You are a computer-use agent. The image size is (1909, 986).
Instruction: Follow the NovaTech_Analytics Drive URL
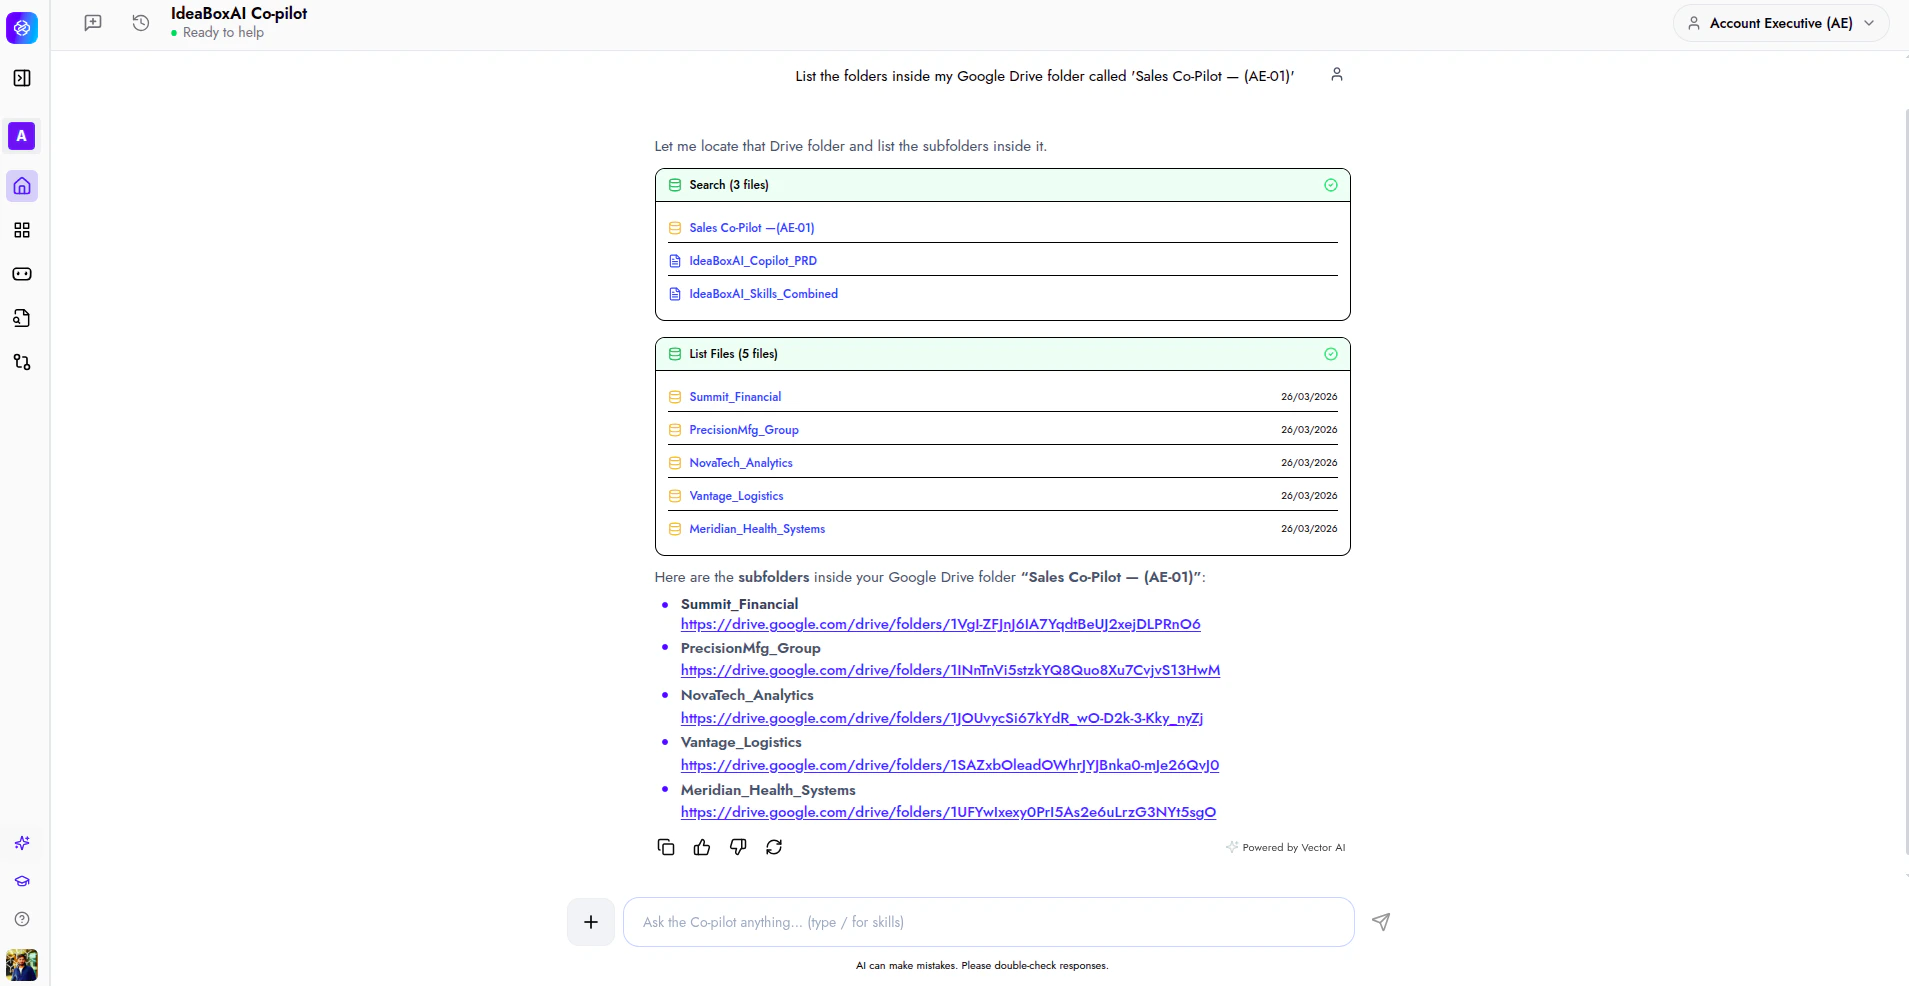[x=942, y=718]
